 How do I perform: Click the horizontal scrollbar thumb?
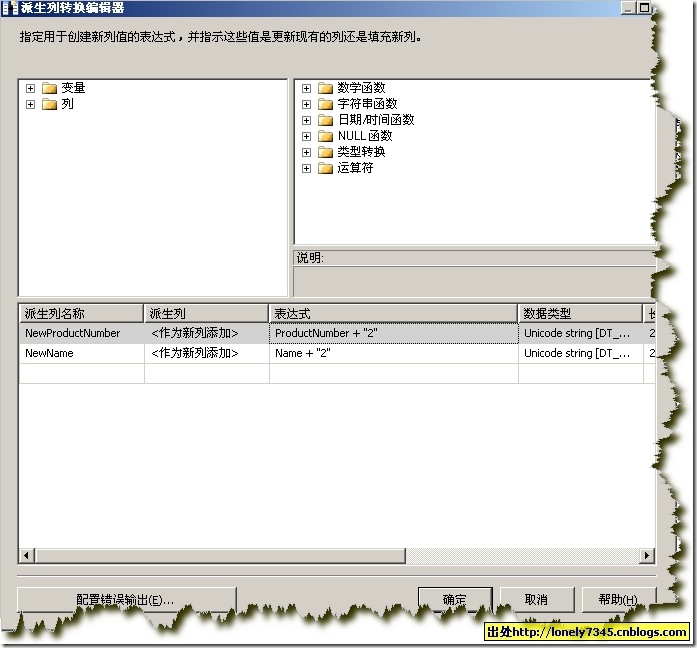coord(220,556)
